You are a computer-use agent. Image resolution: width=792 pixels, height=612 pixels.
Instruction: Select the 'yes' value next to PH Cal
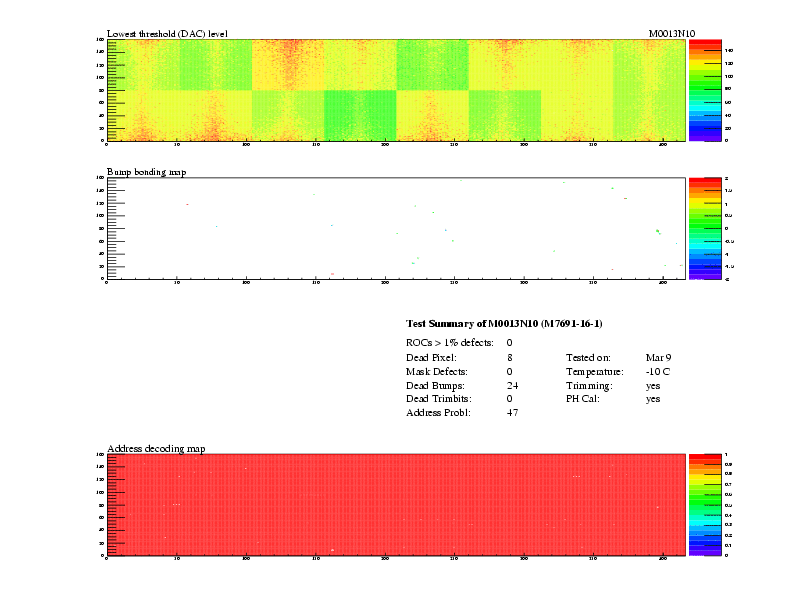pyautogui.click(x=653, y=399)
